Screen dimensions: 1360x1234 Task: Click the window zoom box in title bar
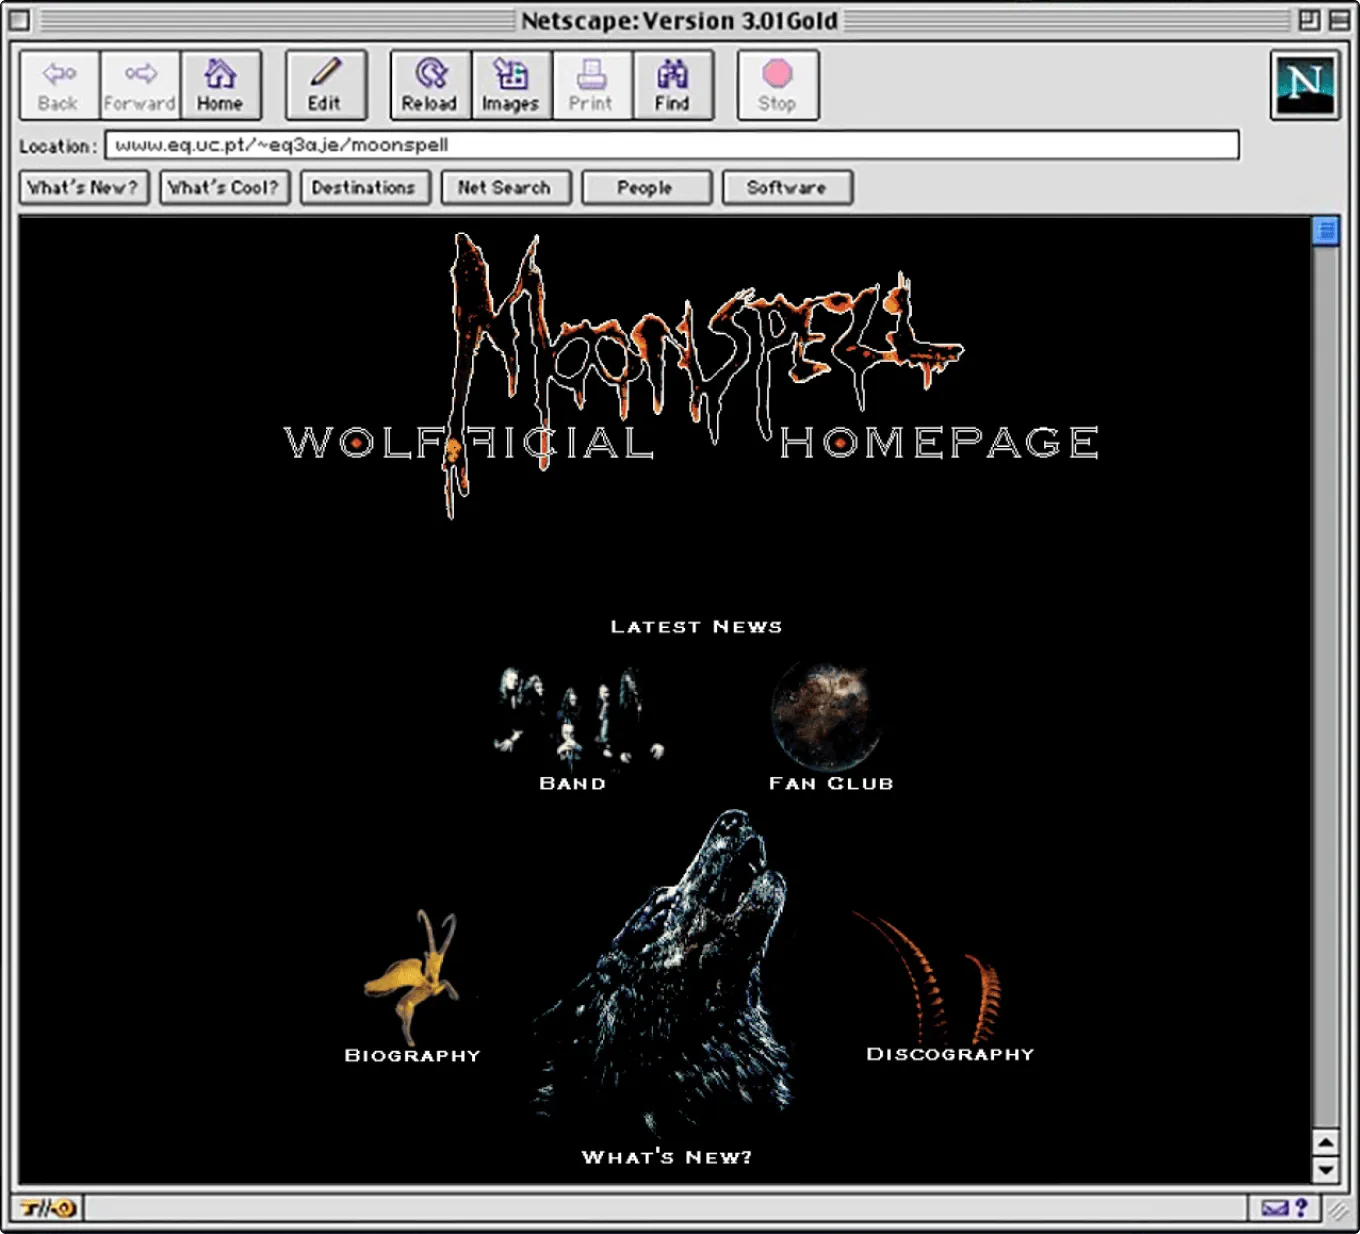click(x=1309, y=20)
